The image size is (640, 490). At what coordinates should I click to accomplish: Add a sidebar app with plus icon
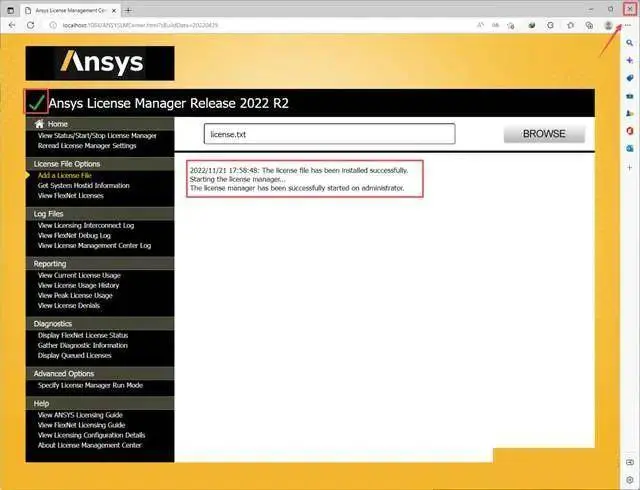click(x=630, y=167)
